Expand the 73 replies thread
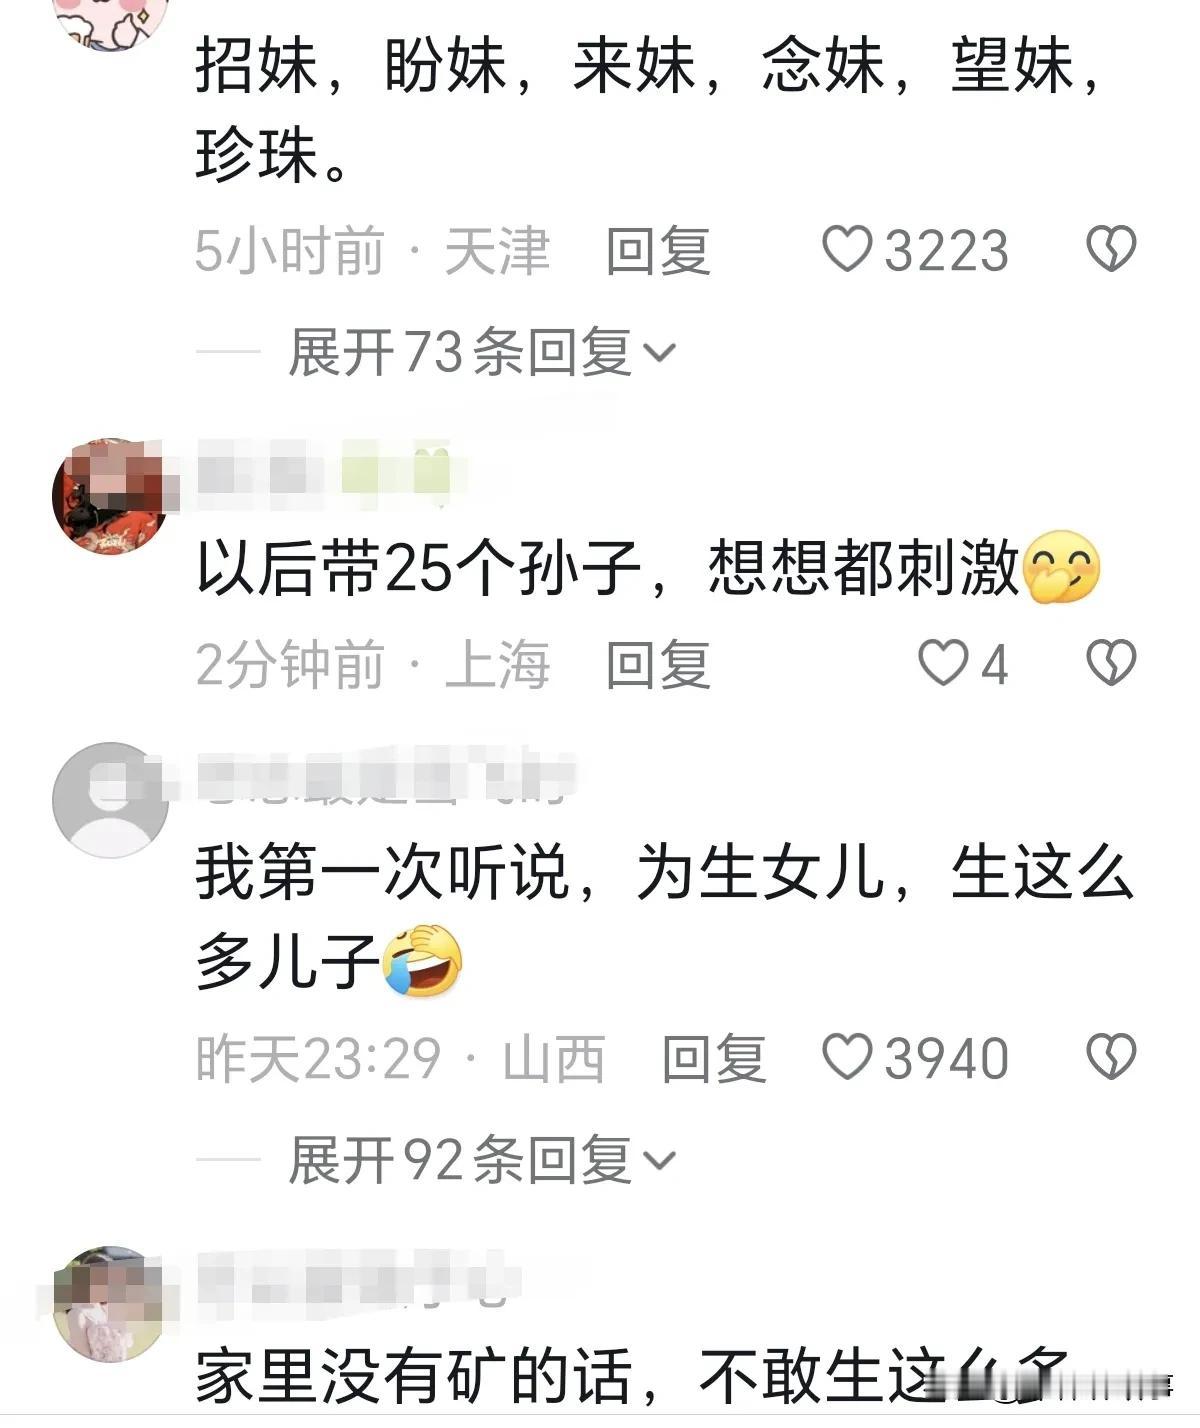 (x=482, y=352)
